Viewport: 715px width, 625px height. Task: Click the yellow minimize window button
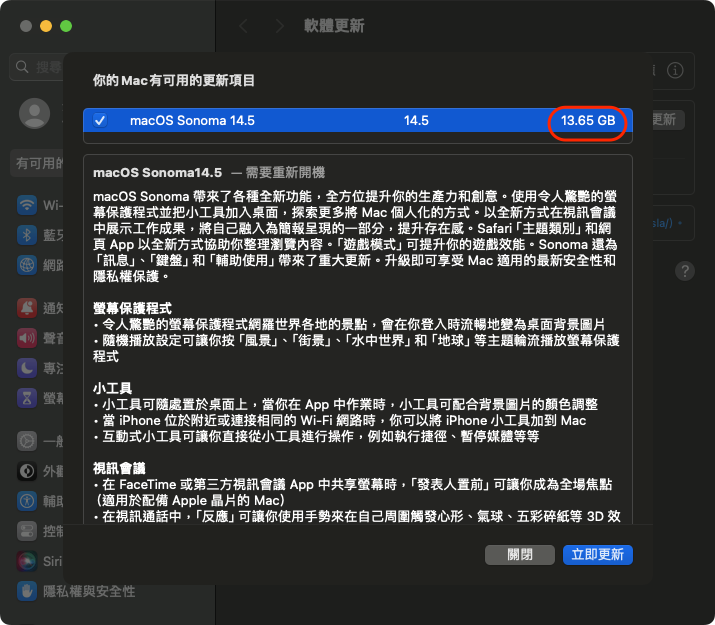tap(46, 26)
